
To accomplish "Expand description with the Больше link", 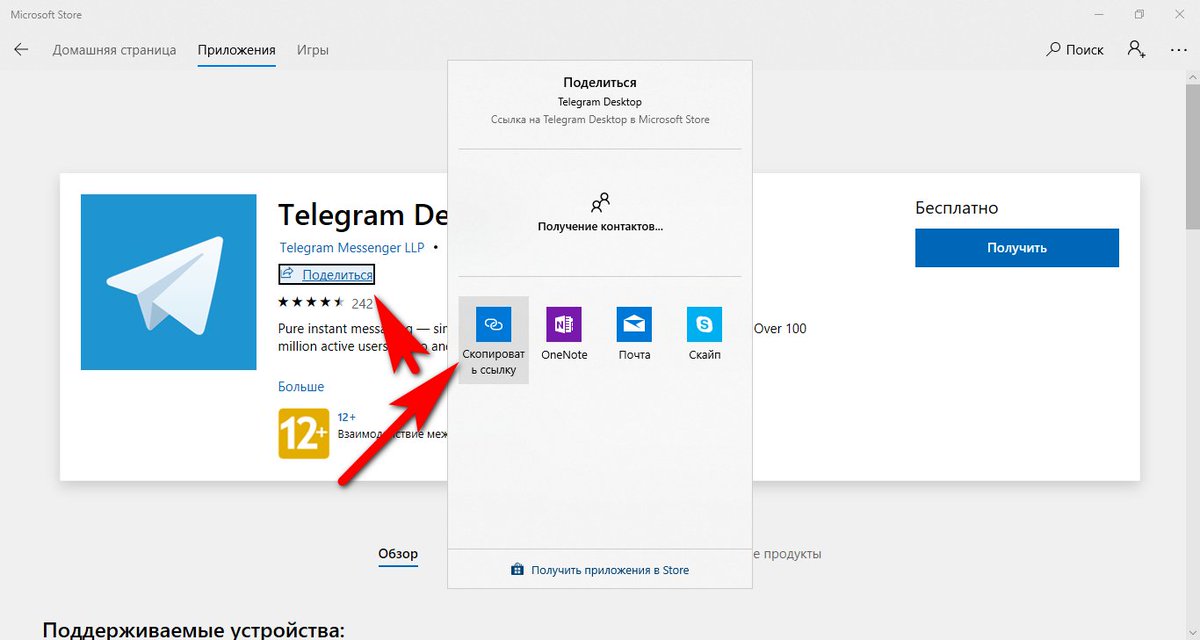I will pyautogui.click(x=301, y=386).
